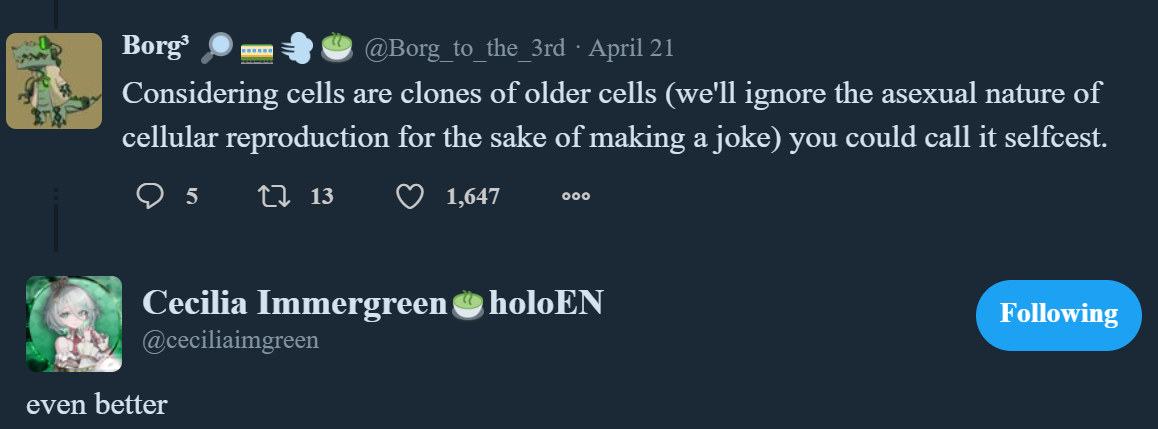
Task: Open the more options menu on Borg's tweet
Action: tap(576, 197)
